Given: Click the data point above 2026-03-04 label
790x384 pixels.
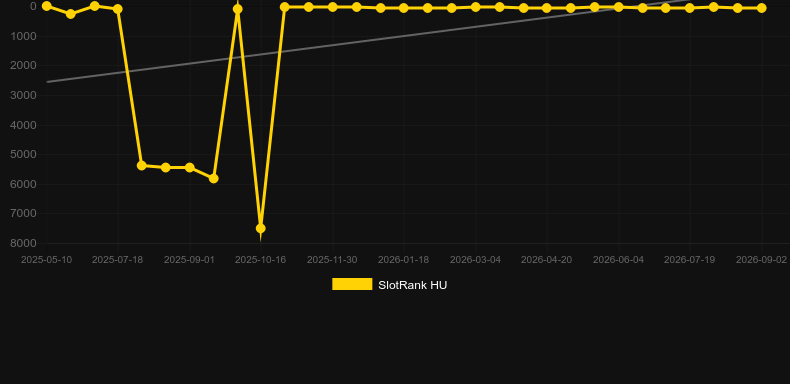Looking at the screenshot, I should [475, 7].
